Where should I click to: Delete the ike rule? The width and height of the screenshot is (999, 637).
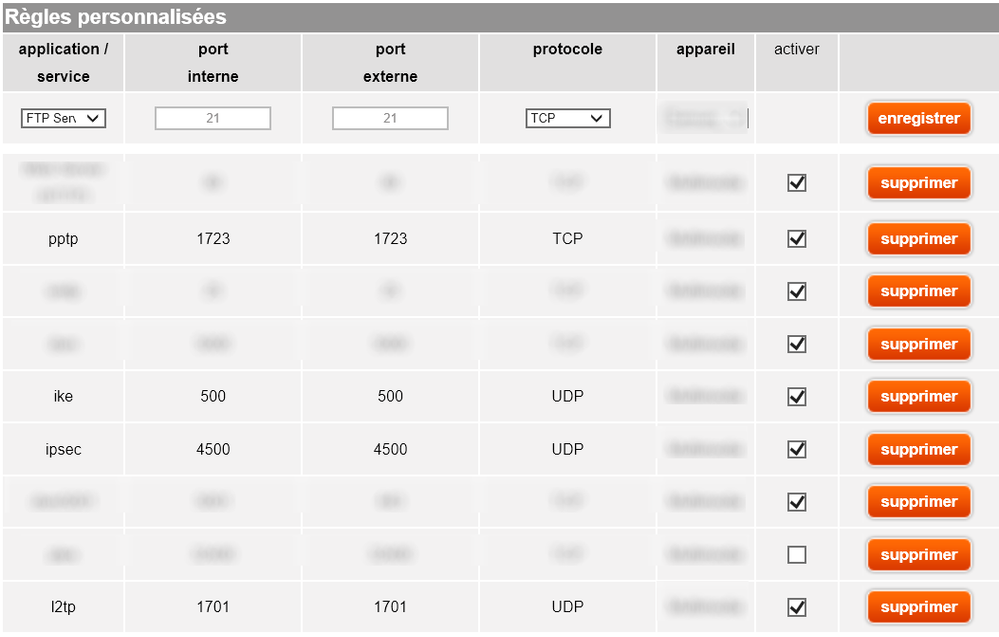[x=918, y=397]
